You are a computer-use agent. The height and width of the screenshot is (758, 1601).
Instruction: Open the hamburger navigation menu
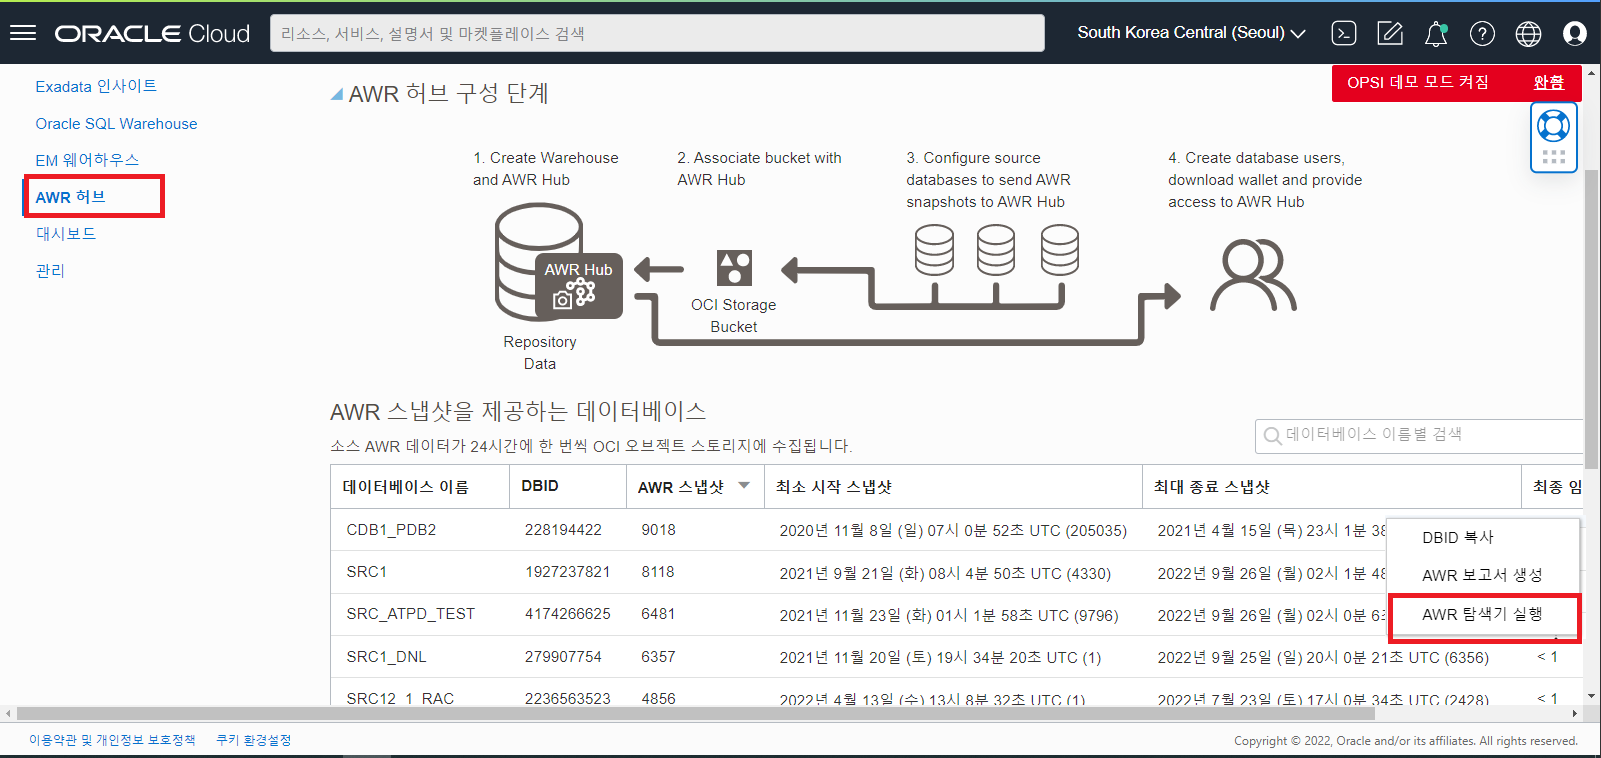[23, 33]
